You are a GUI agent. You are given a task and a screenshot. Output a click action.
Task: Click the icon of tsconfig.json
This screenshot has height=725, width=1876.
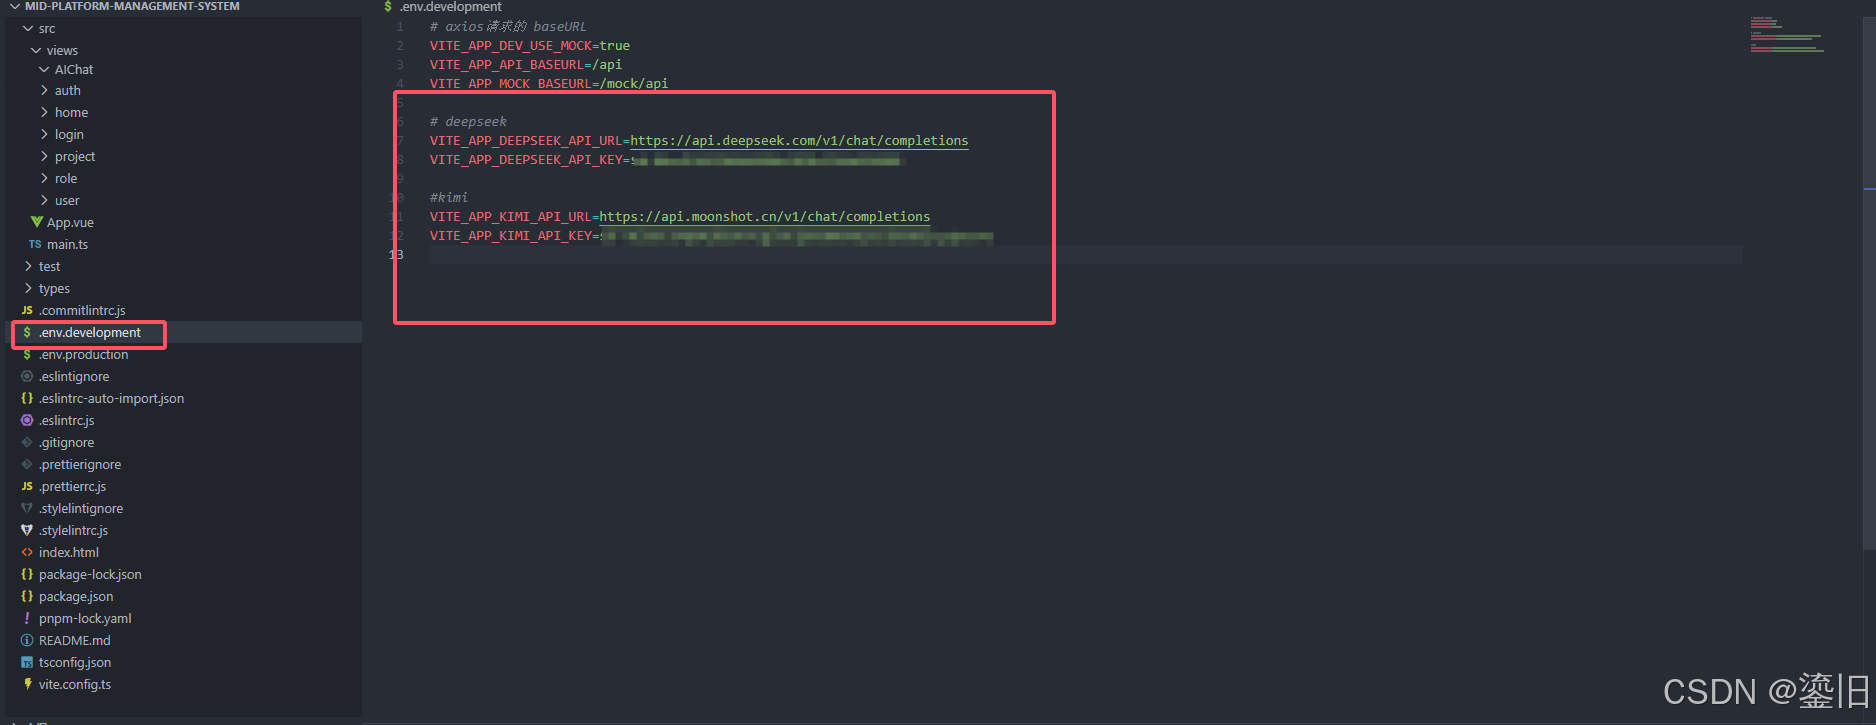27,662
